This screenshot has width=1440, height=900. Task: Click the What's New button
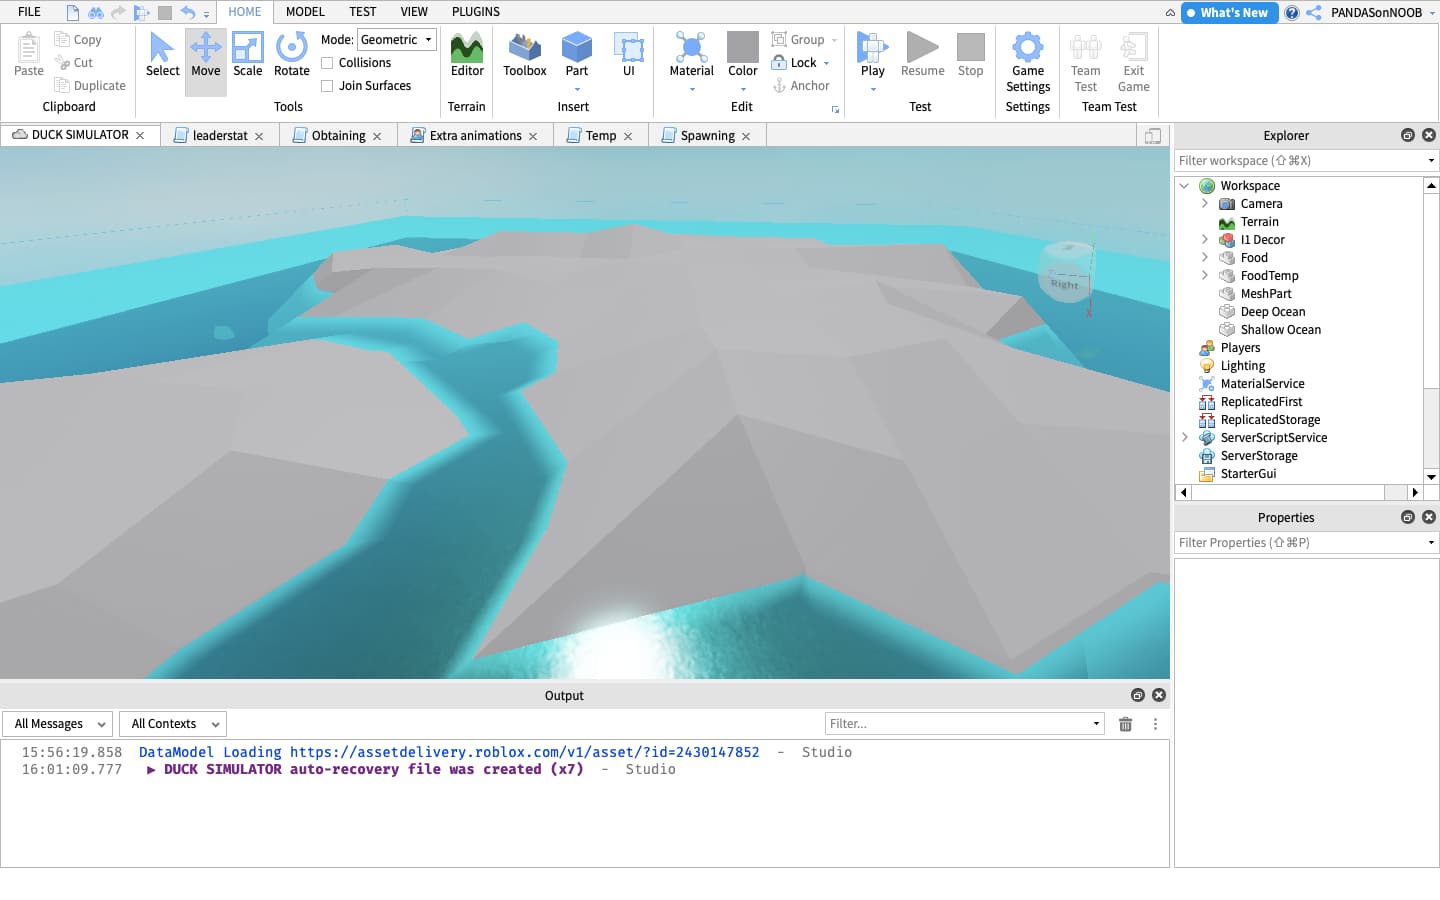click(x=1229, y=13)
